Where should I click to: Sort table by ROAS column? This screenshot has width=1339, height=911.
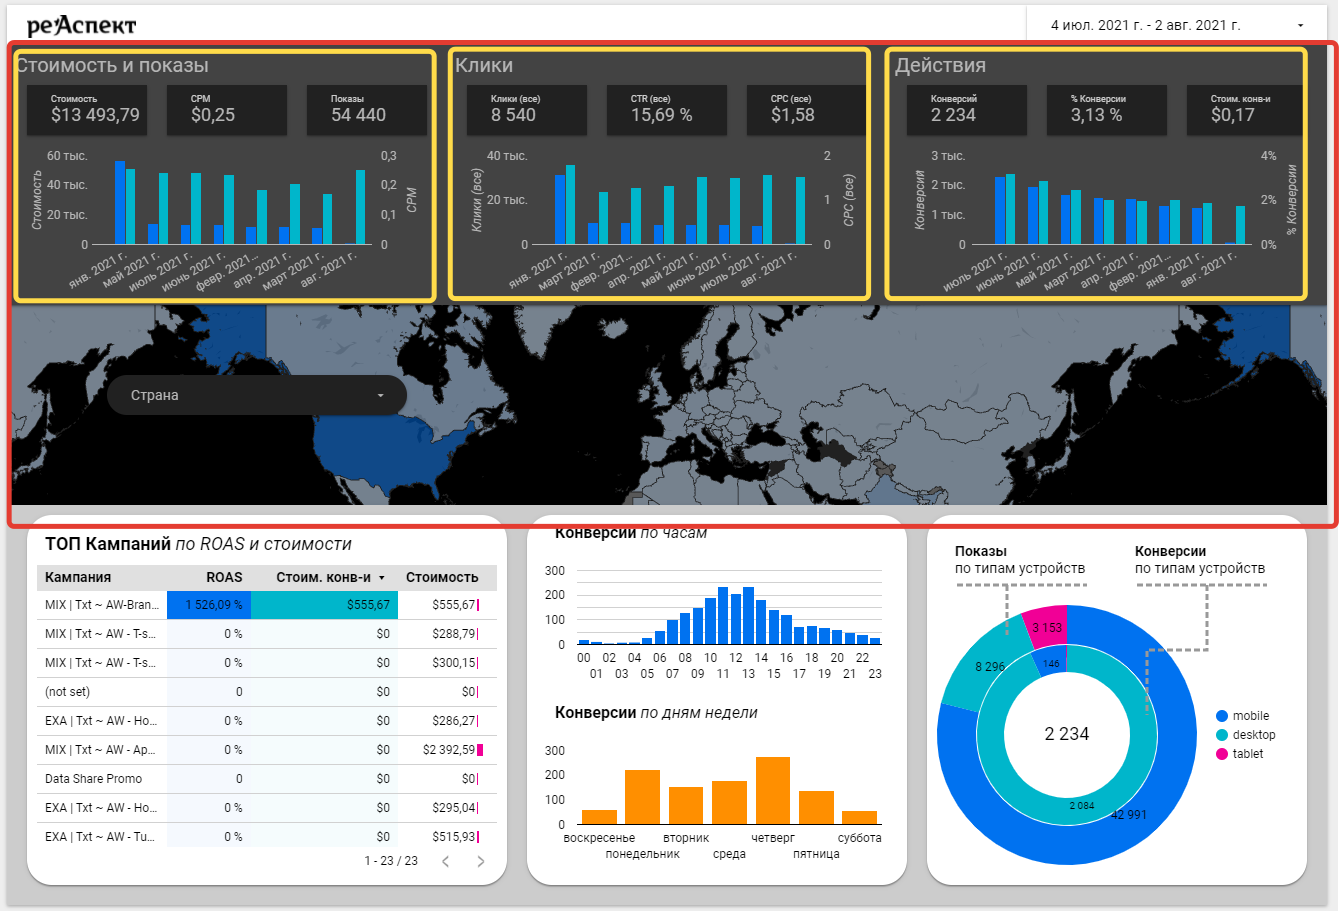pos(224,577)
